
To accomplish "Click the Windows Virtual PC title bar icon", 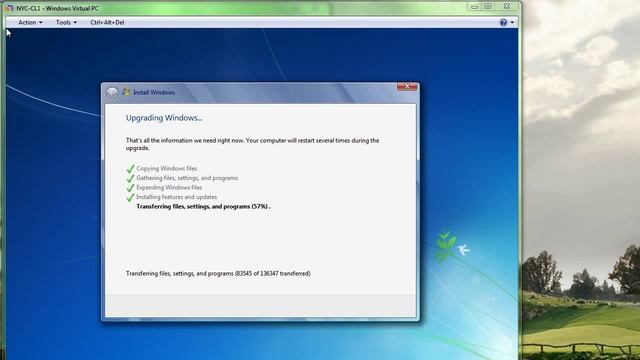I will tap(10, 8).
